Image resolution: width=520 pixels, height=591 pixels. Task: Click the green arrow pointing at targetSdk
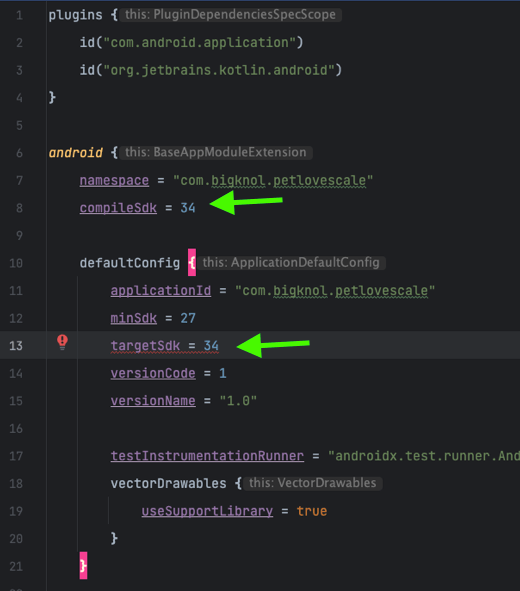tap(273, 345)
